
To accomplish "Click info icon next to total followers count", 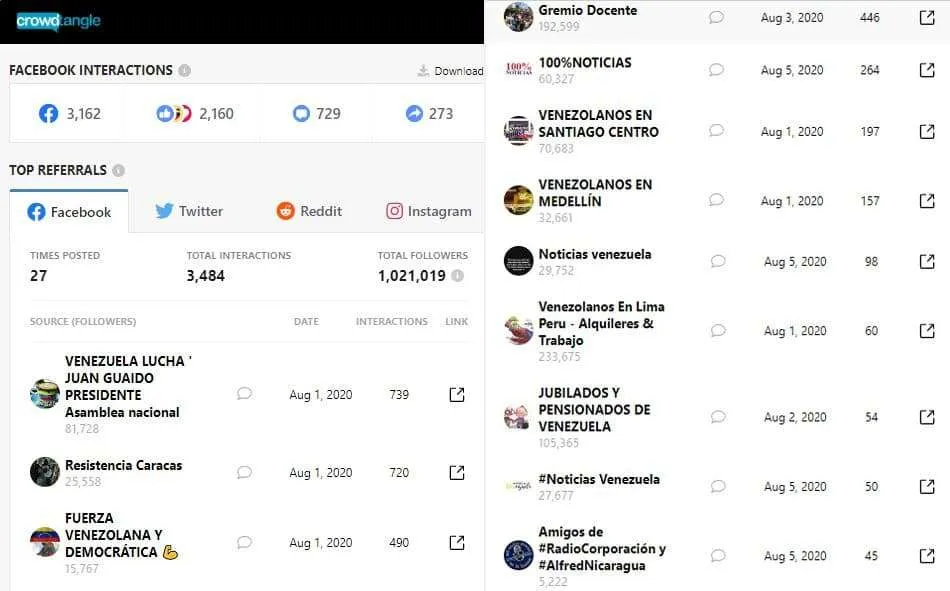I will (x=457, y=276).
